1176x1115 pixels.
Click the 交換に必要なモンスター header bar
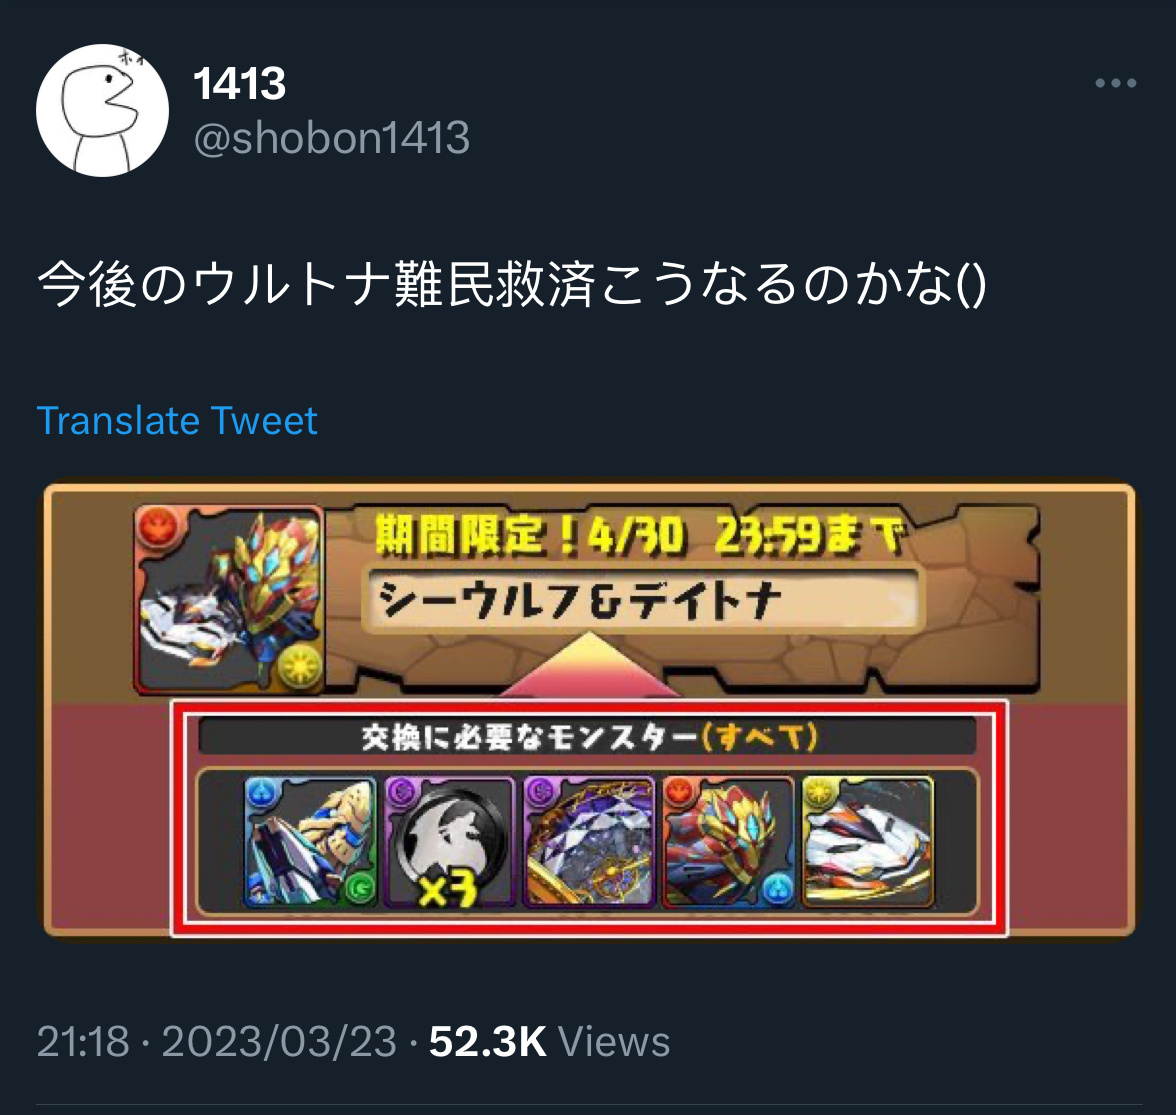click(x=587, y=737)
